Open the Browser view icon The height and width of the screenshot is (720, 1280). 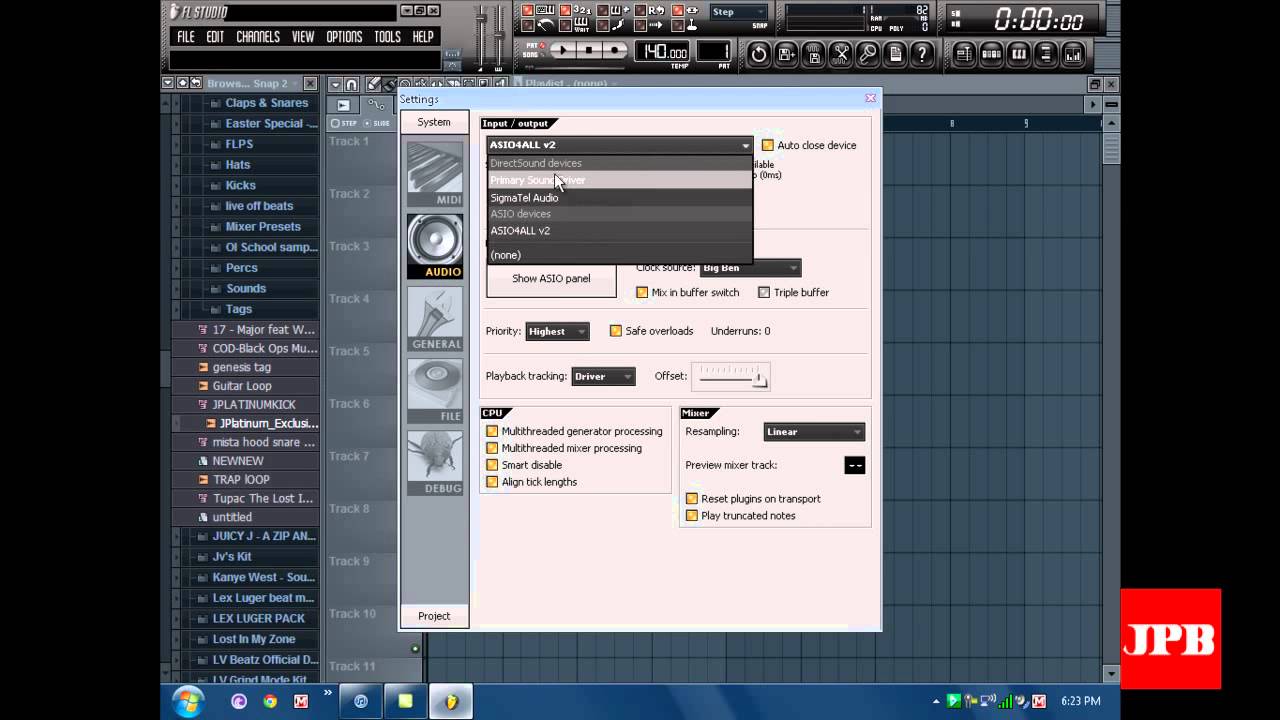point(1045,53)
